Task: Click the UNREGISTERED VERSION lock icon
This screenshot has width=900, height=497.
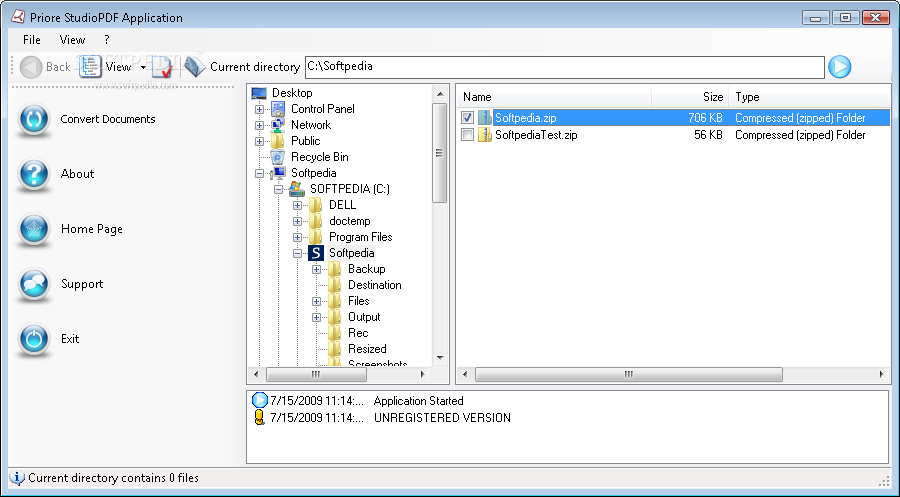Action: coord(259,417)
